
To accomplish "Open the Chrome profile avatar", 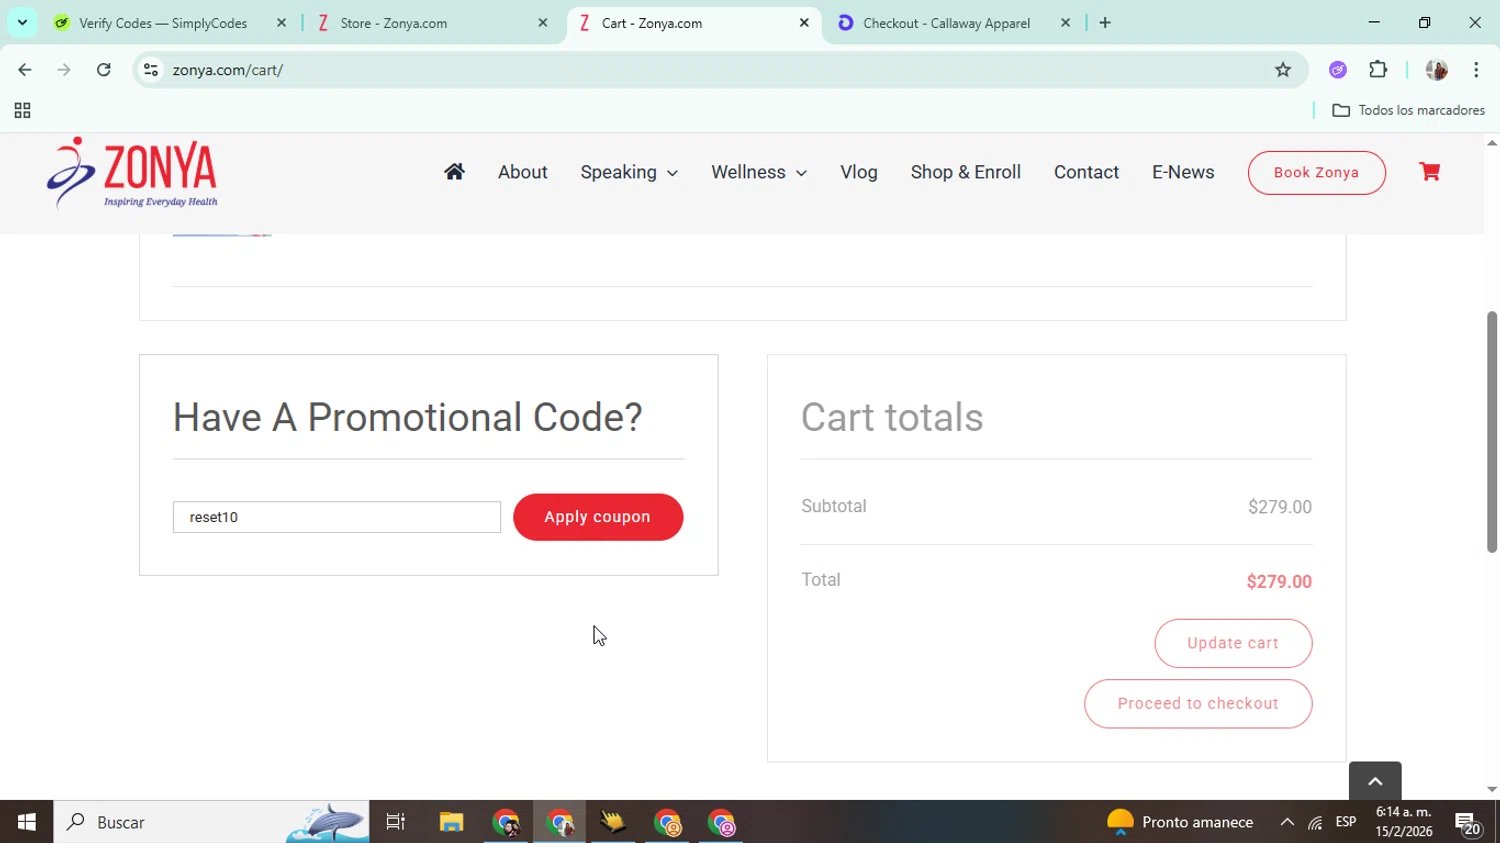I will click(1437, 70).
